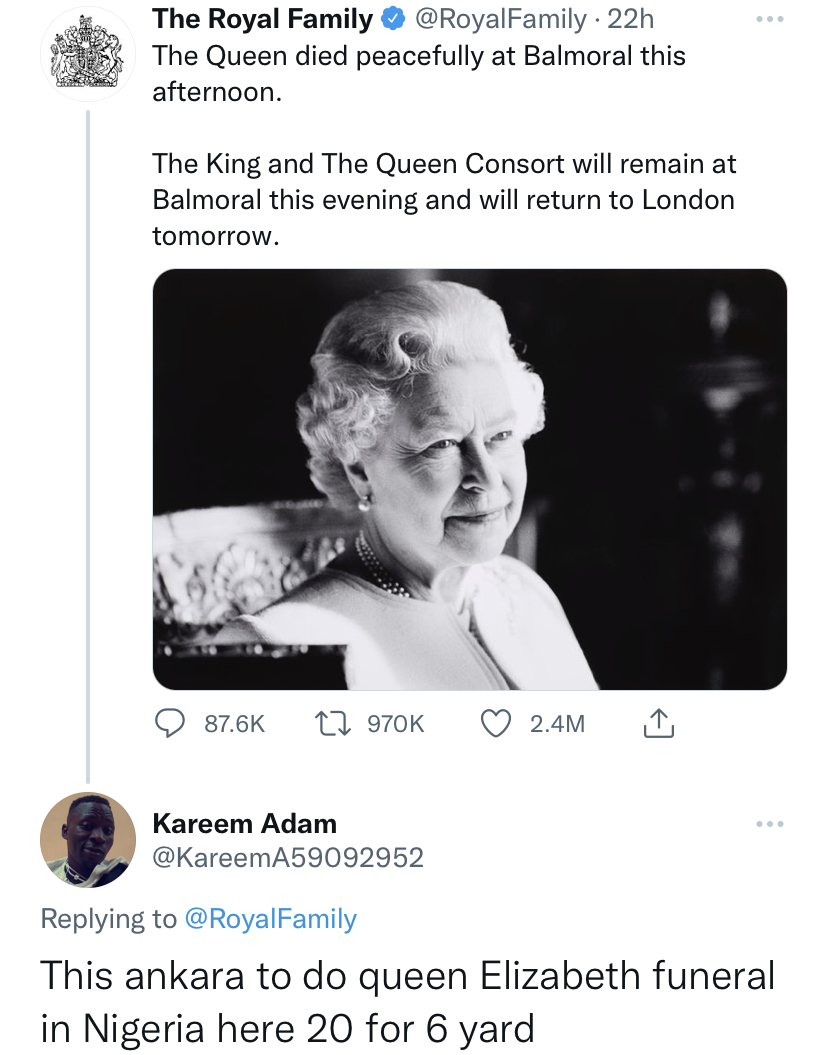This screenshot has width=828, height=1055.
Task: Enlarge the black-and-white photo in the tweet
Action: (469, 479)
